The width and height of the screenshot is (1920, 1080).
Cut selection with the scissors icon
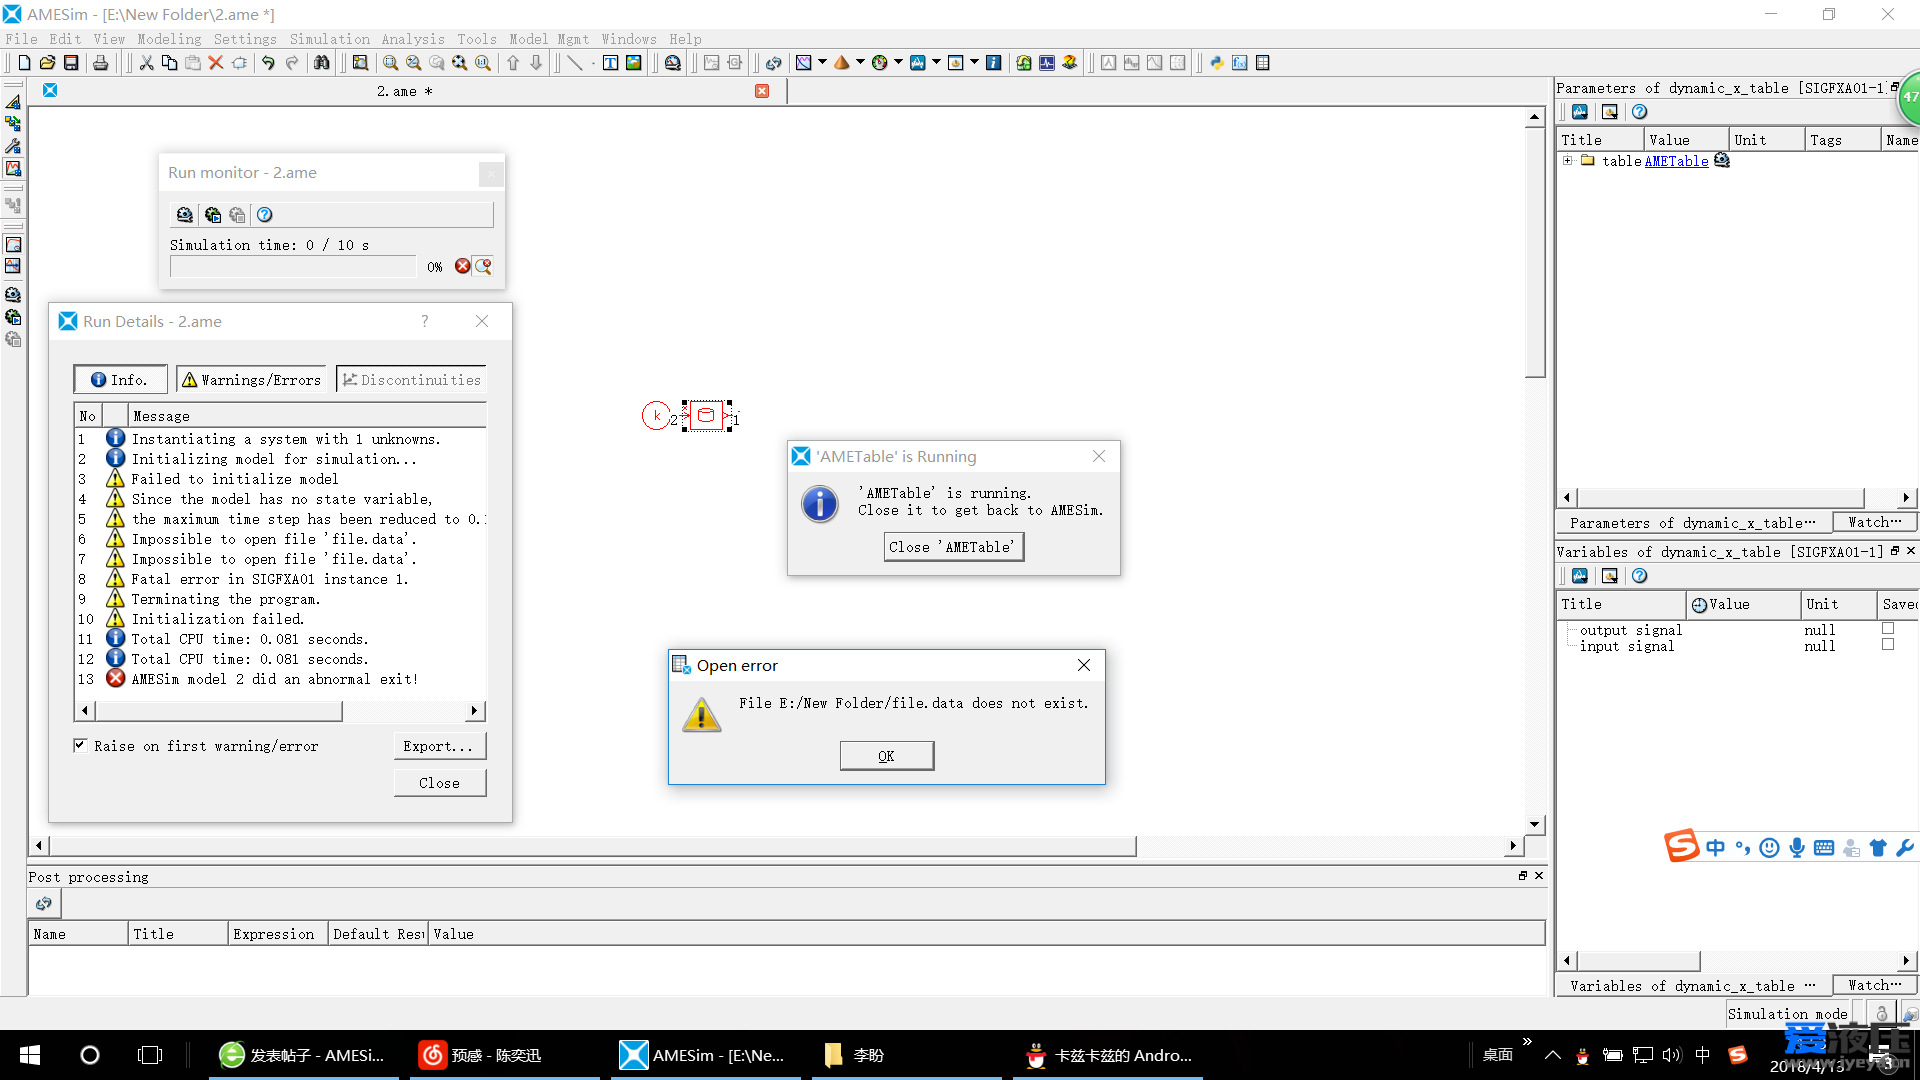click(x=147, y=62)
